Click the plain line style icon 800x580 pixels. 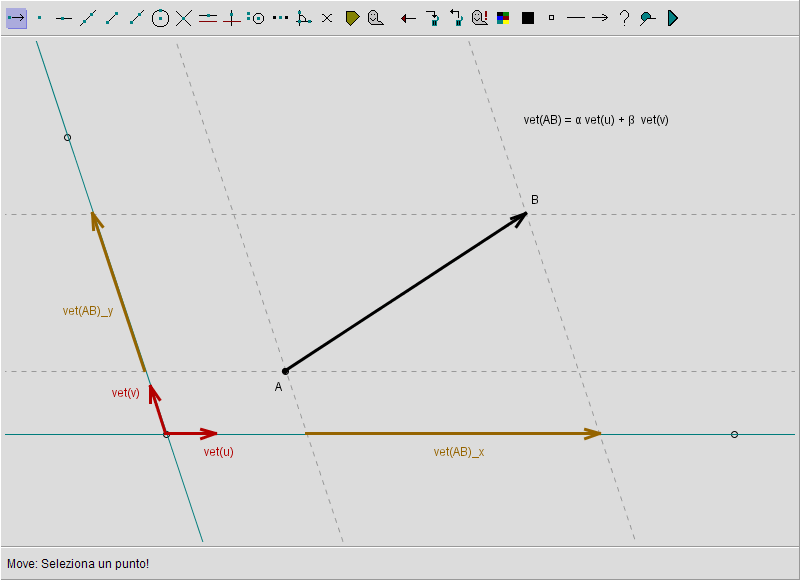click(576, 18)
